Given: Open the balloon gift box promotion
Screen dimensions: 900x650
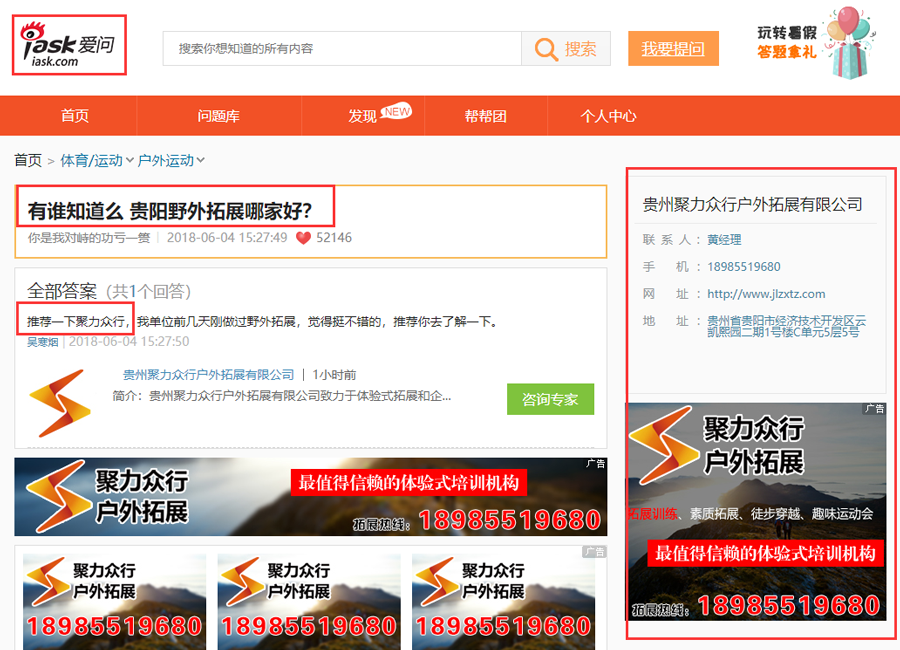Looking at the screenshot, I should point(849,42).
